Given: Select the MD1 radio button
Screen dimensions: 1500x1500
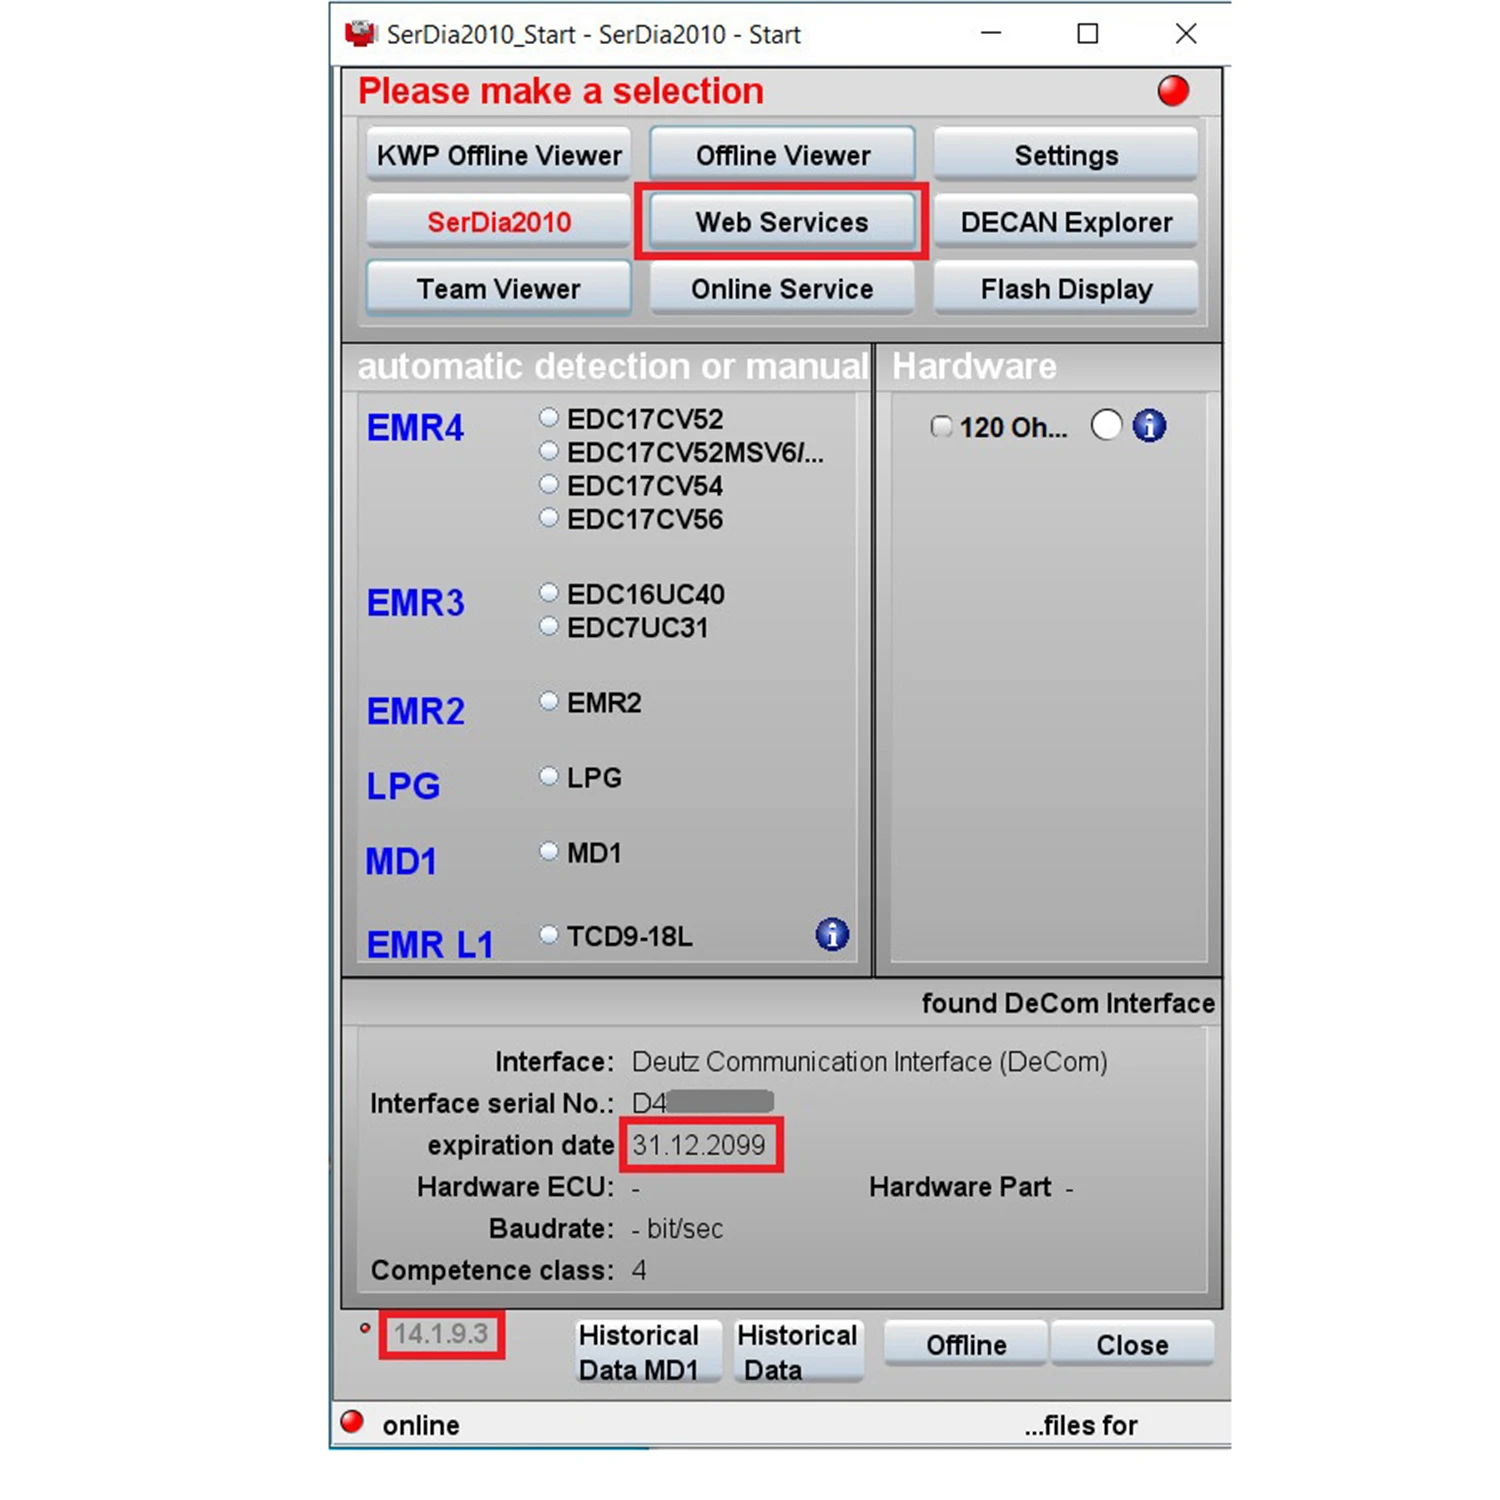Looking at the screenshot, I should 548,851.
